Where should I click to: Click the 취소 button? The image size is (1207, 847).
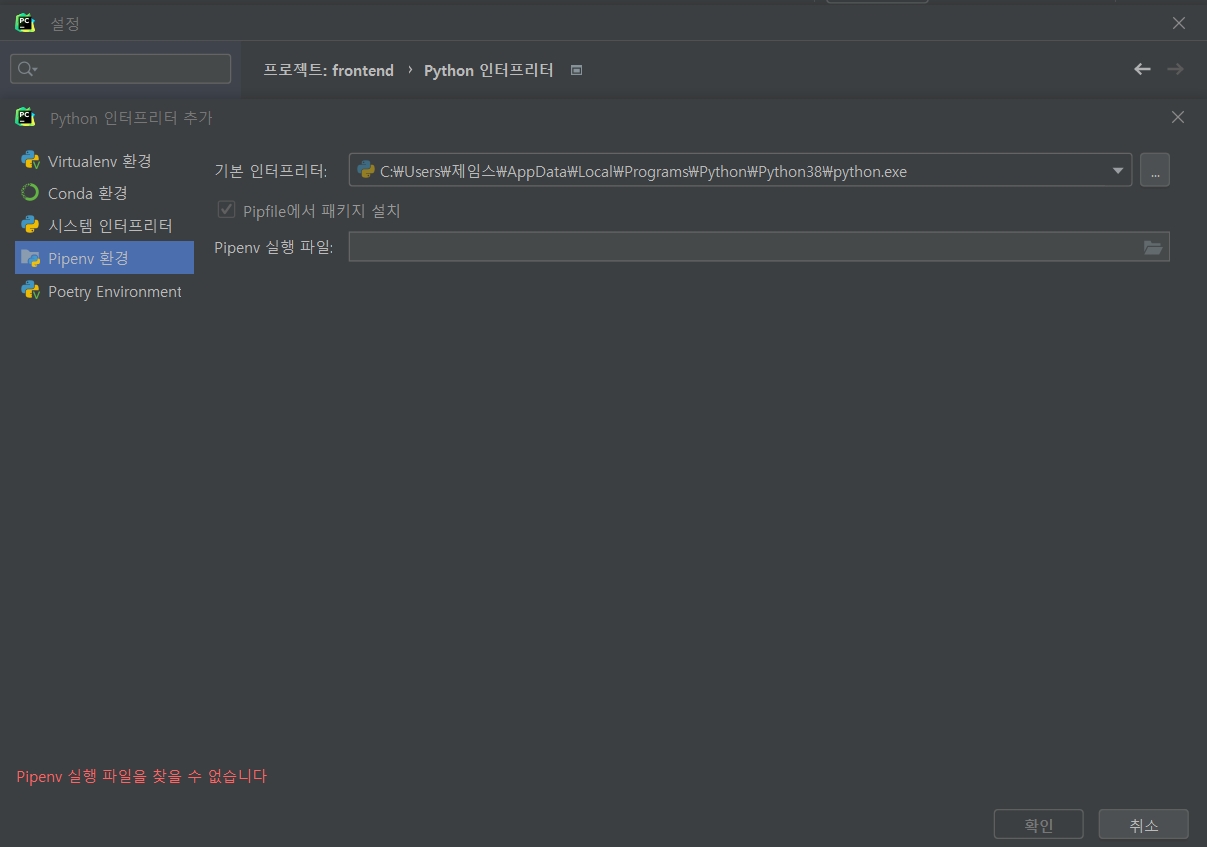(1143, 825)
